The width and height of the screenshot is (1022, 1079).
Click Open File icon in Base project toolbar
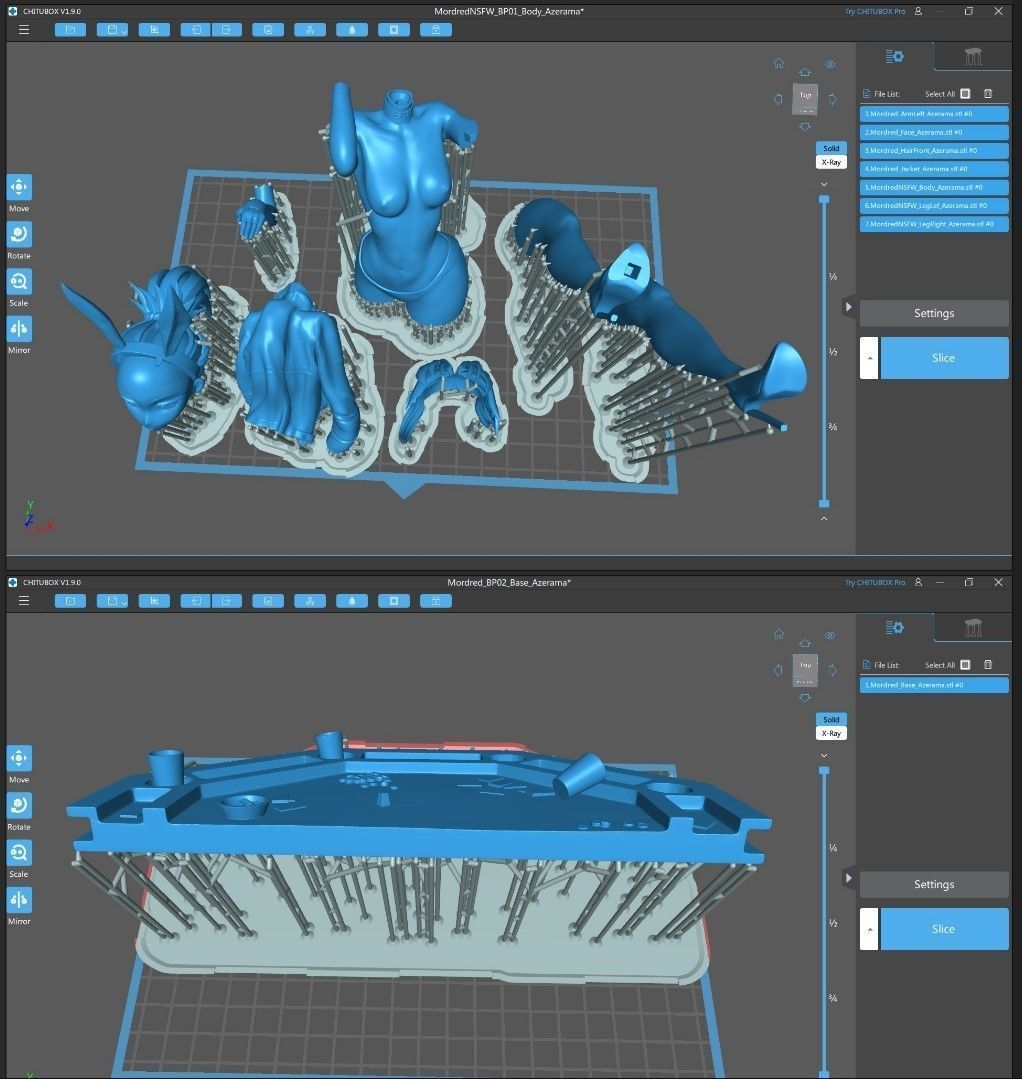(x=70, y=601)
